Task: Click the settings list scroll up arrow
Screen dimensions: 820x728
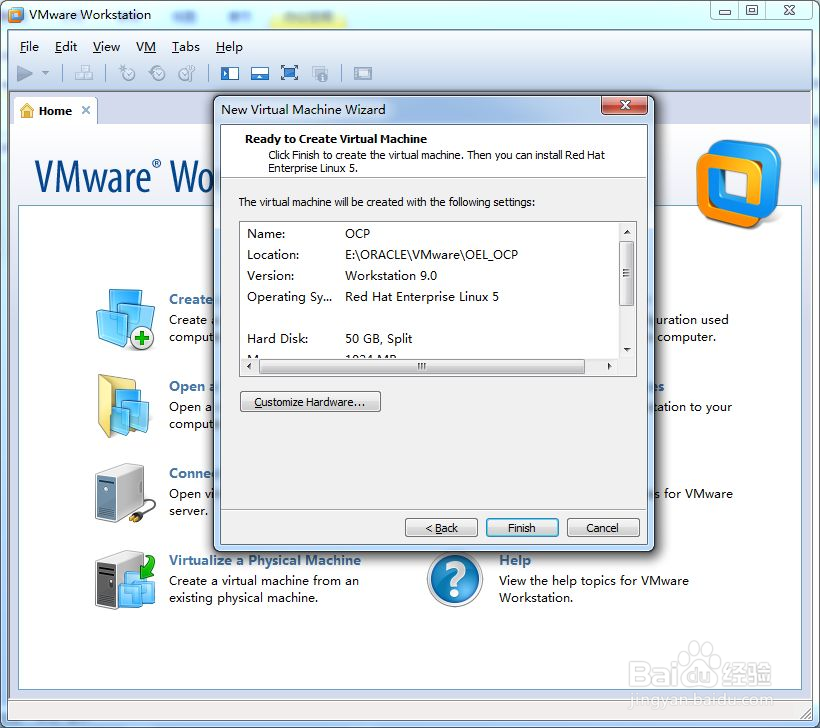Action: click(x=627, y=232)
